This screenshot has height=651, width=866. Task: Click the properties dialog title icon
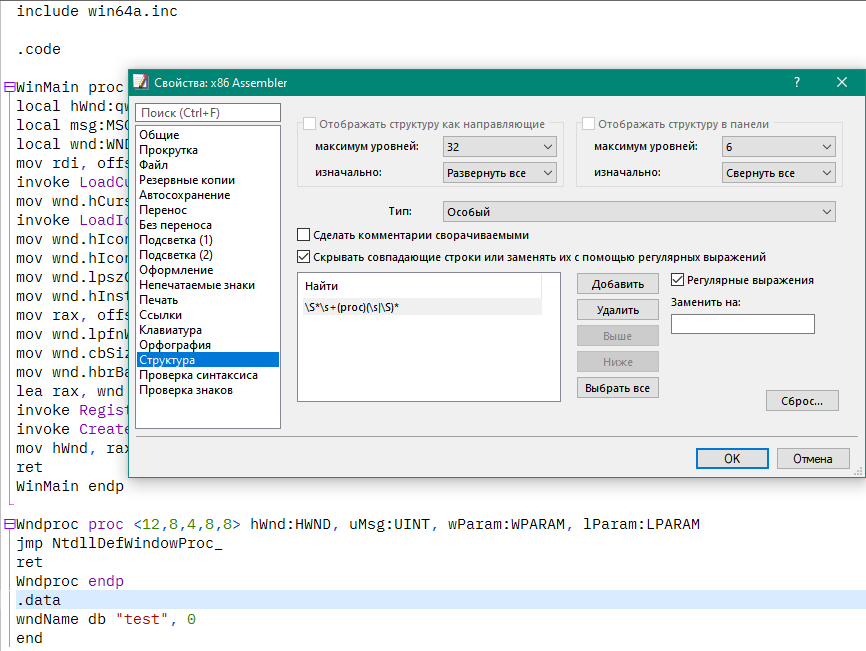pos(141,82)
